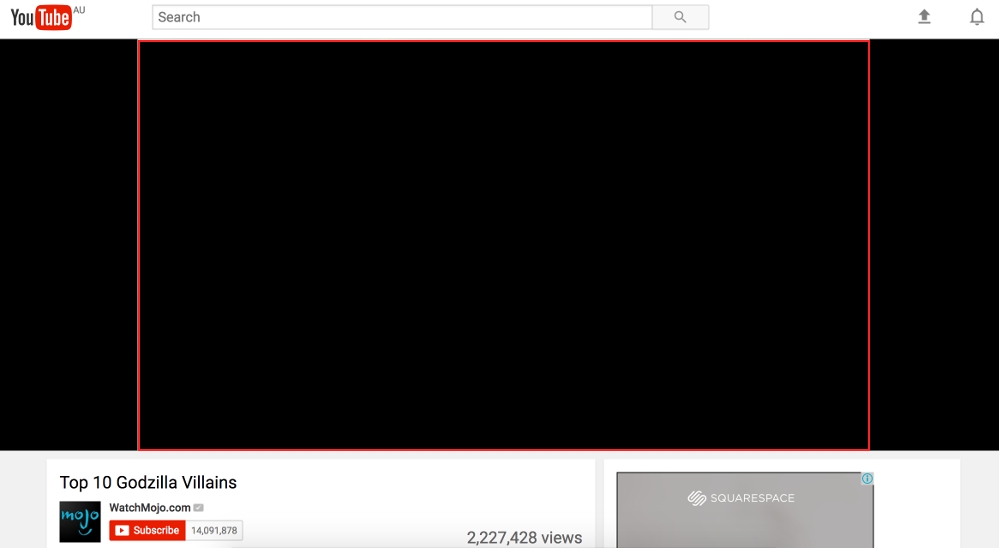Open the Squarespace ad banner
The height and width of the screenshot is (548, 999).
pos(745,510)
